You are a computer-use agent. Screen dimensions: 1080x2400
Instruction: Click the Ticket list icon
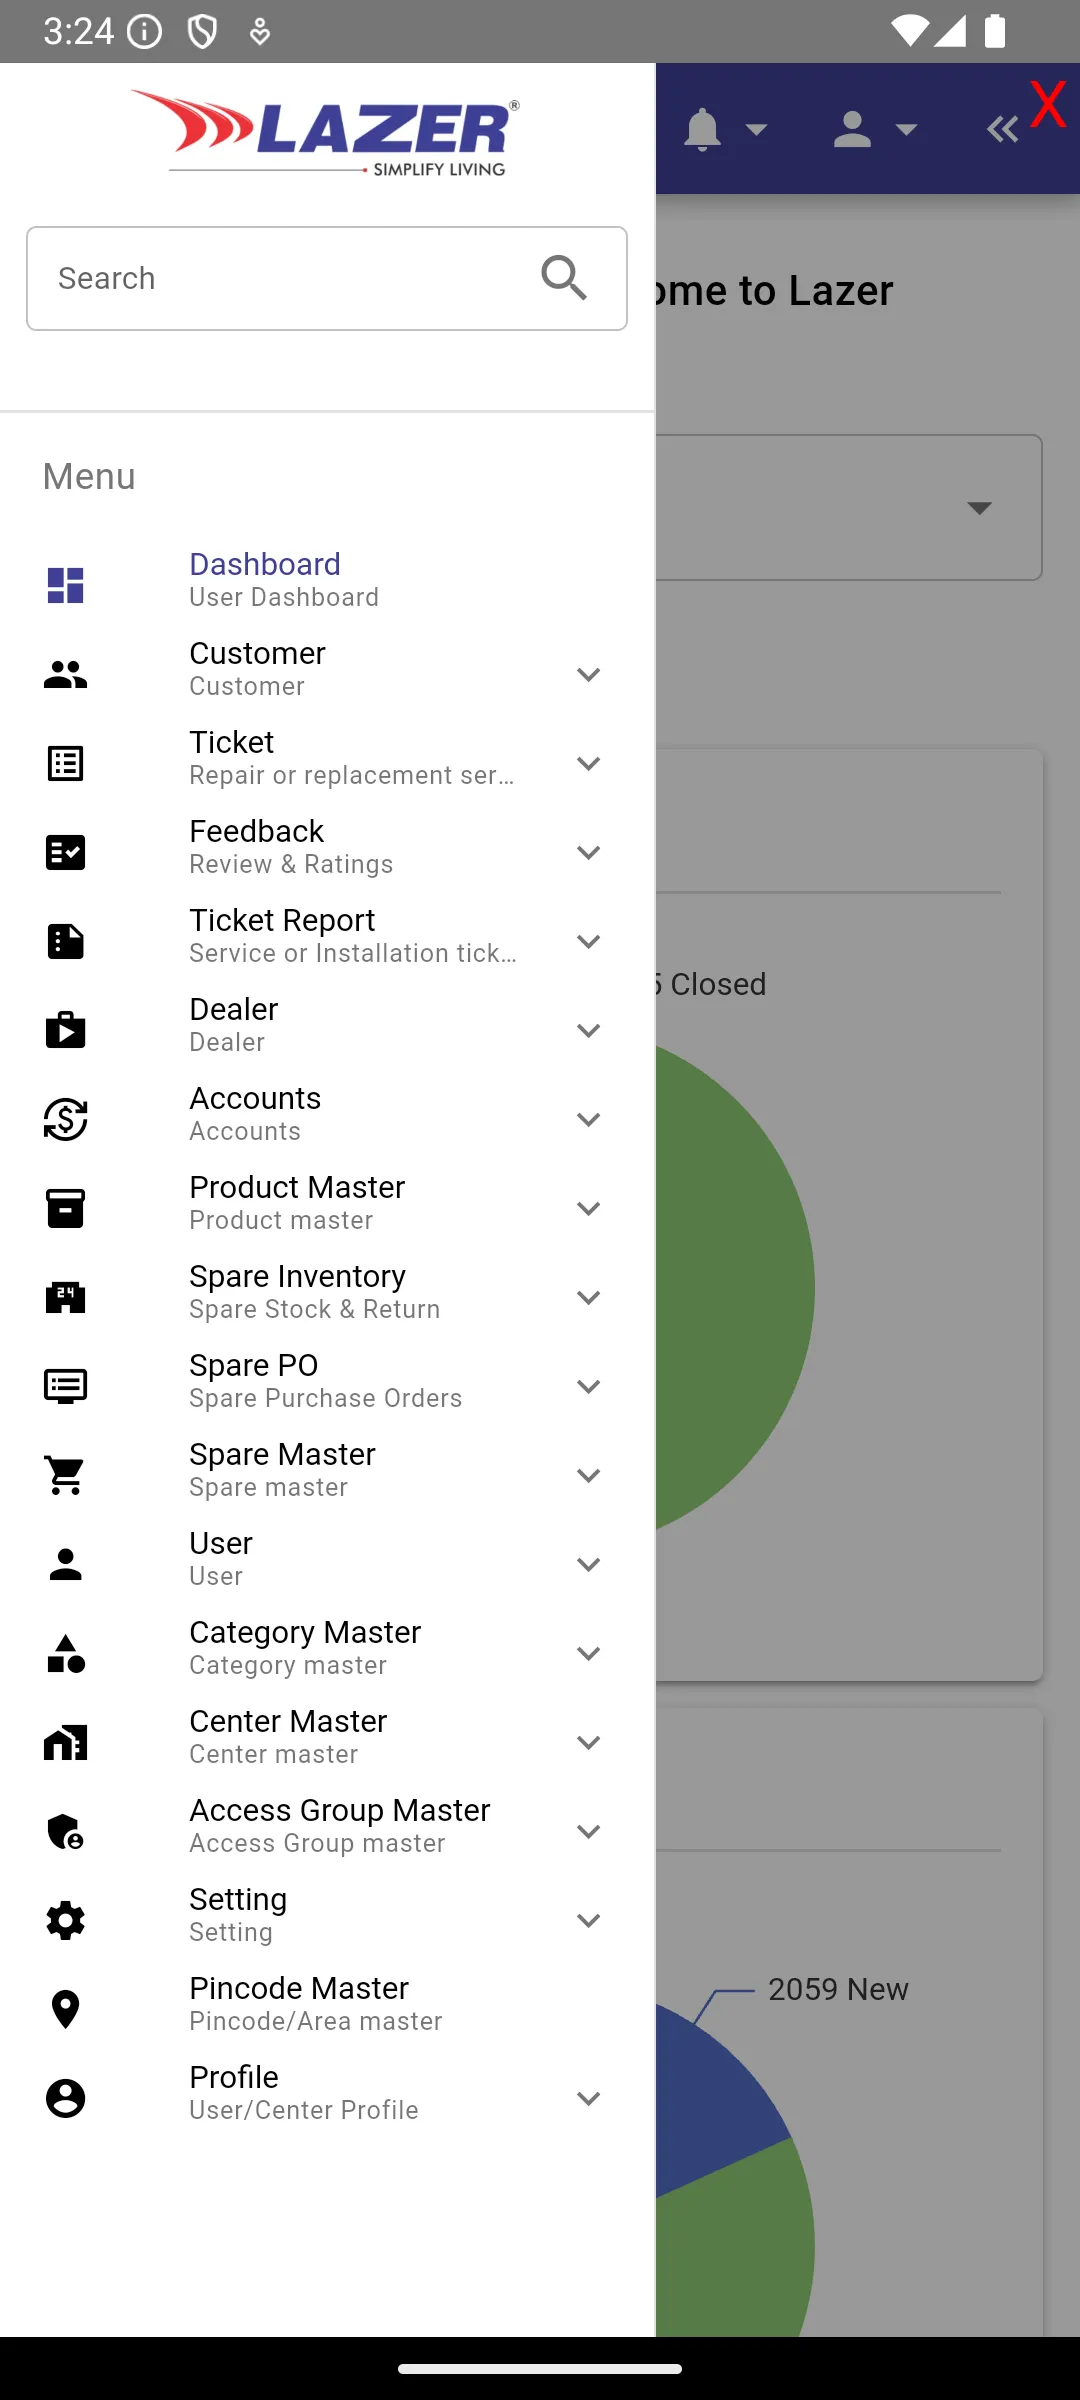pyautogui.click(x=66, y=764)
